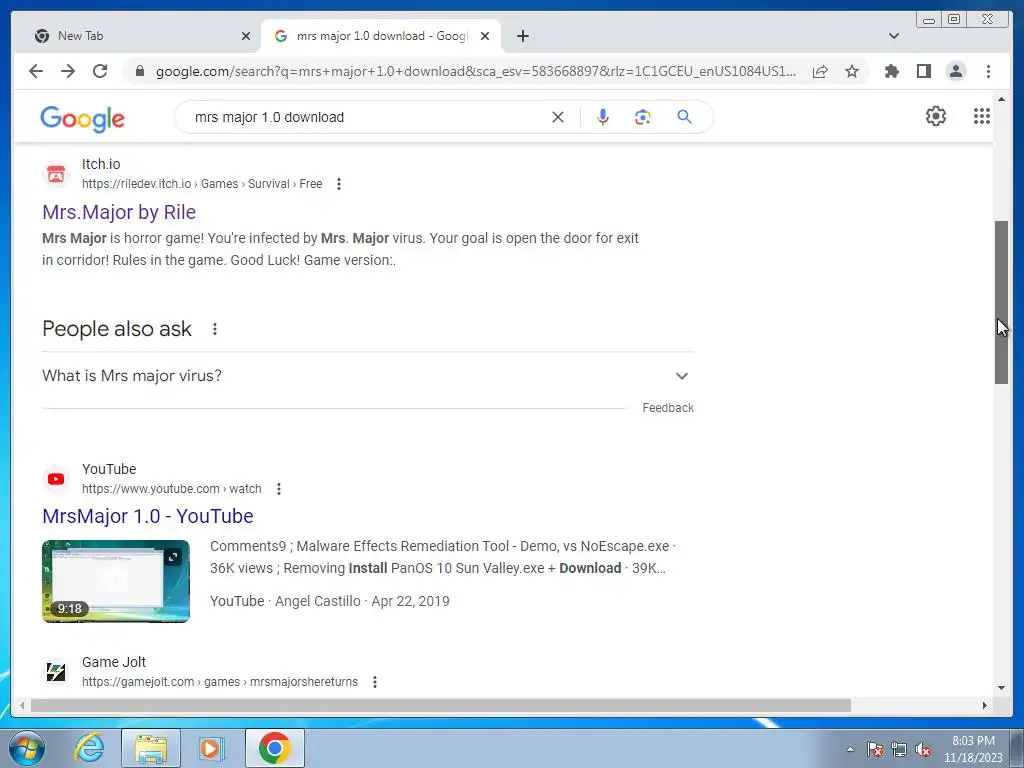This screenshot has height=768, width=1024.
Task: Click the address bar URL
Action: [475, 71]
